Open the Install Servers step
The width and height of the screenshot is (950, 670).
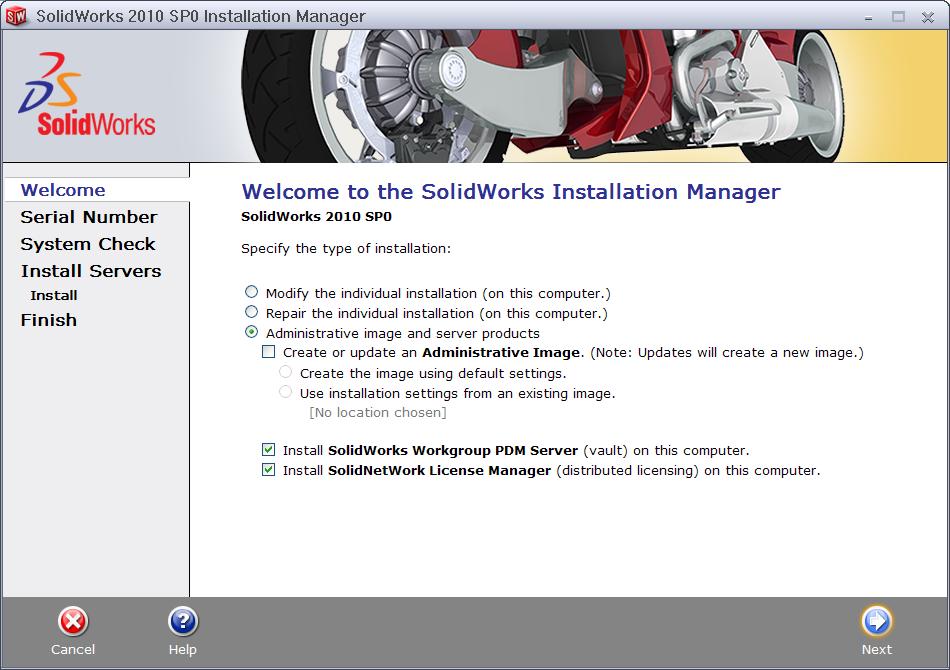[x=91, y=271]
